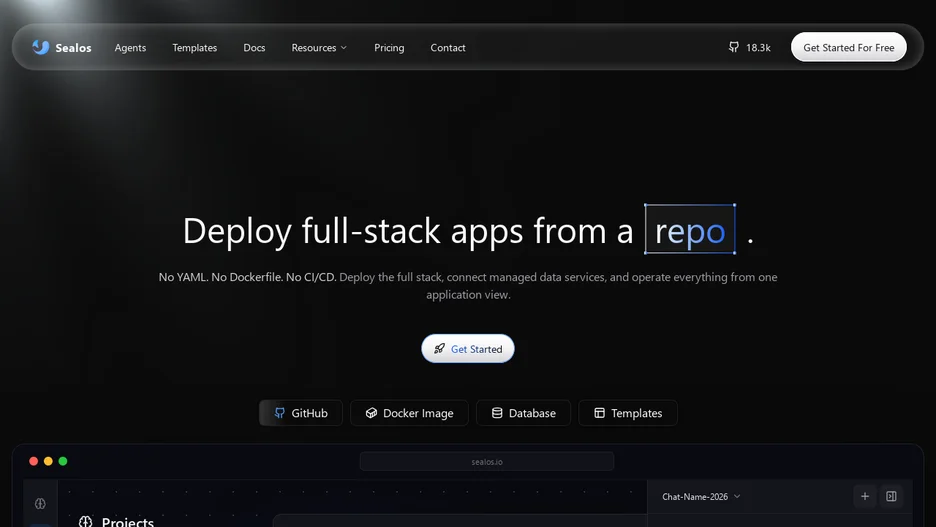
Task: Open the Chat-Name-2026 dropdown
Action: [701, 497]
